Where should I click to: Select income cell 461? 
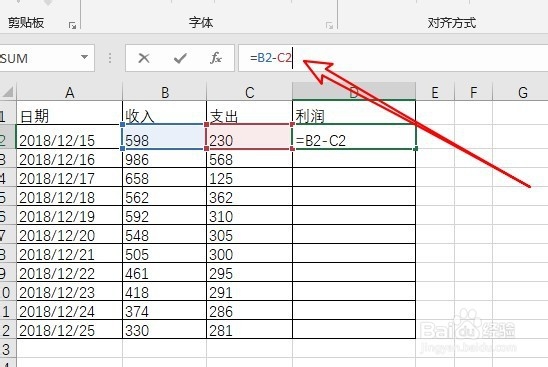[165, 272]
